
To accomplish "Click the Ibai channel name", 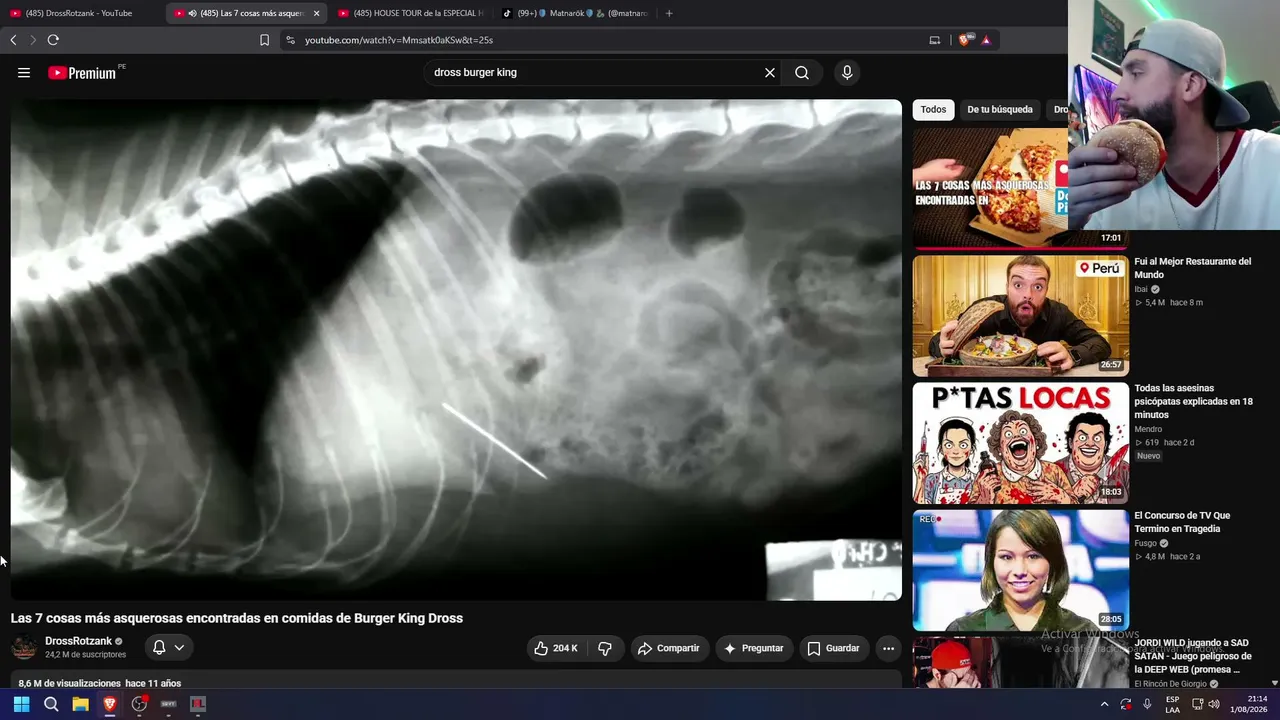I will point(1141,289).
